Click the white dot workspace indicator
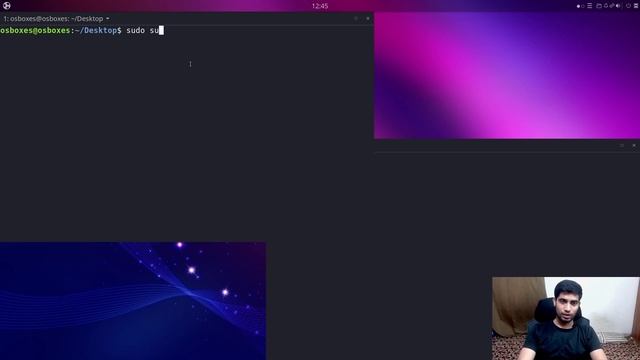The width and height of the screenshot is (640, 360). click(x=578, y=6)
